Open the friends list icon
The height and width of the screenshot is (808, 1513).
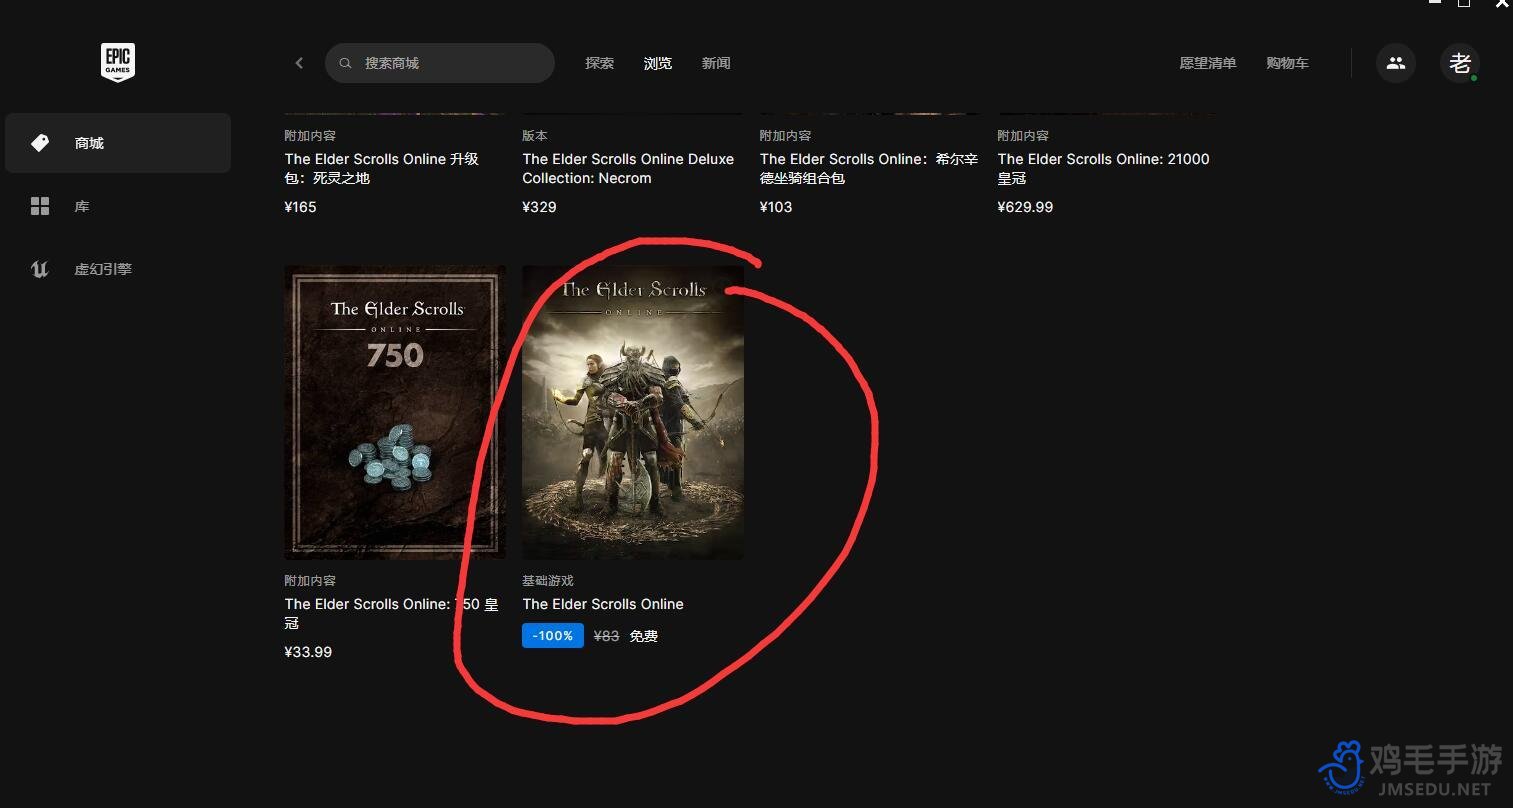1396,63
